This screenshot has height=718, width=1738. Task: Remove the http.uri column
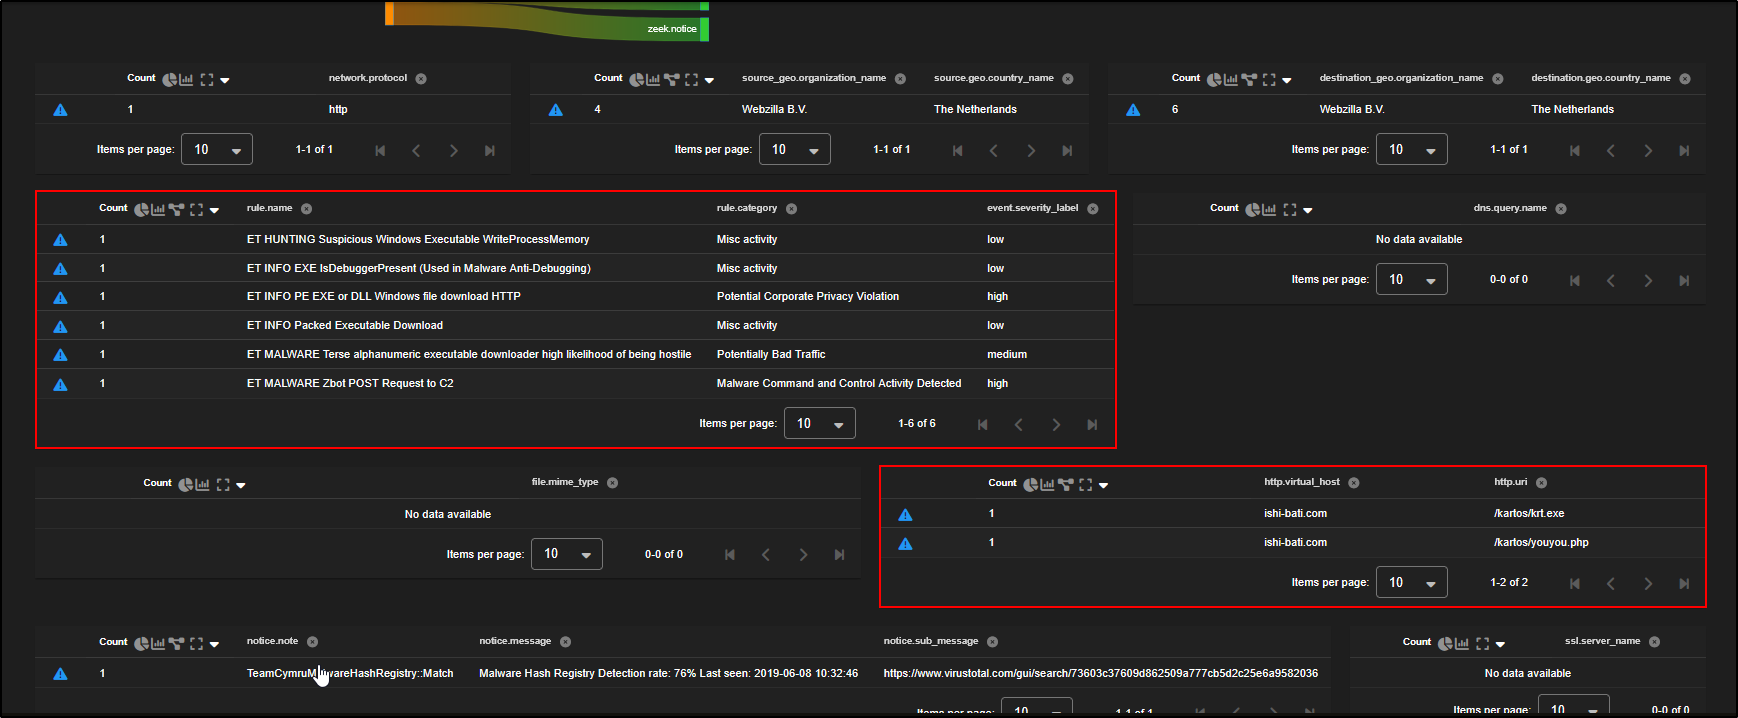(x=1541, y=483)
